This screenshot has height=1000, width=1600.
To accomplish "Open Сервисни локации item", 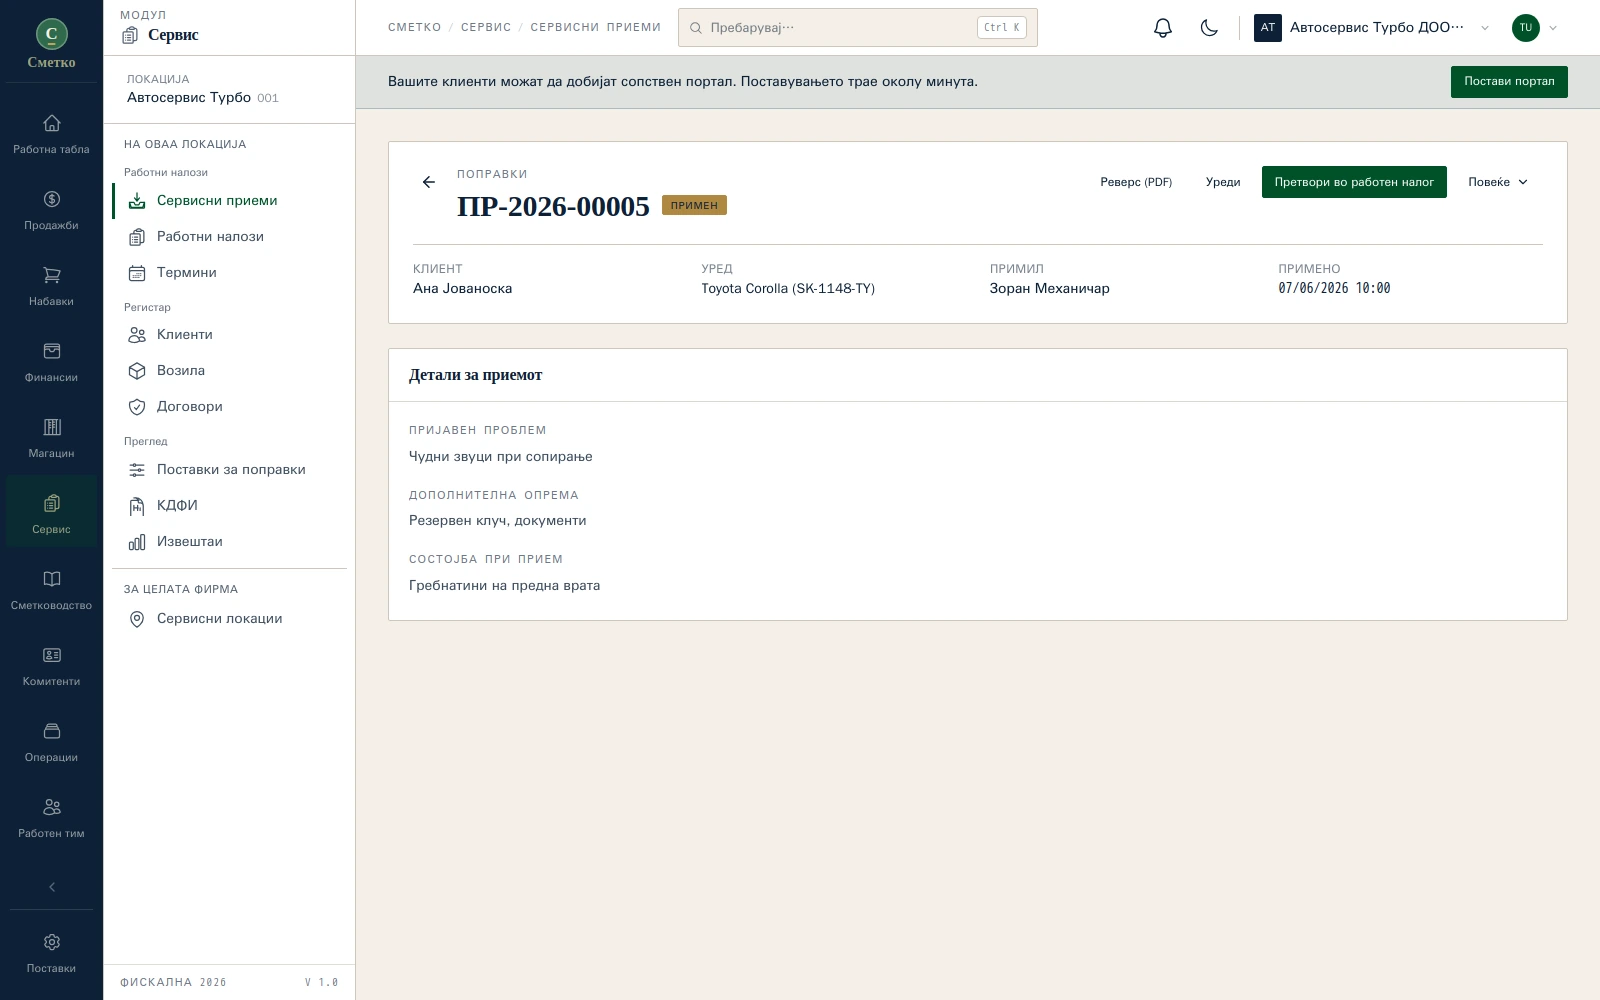I will [230, 618].
